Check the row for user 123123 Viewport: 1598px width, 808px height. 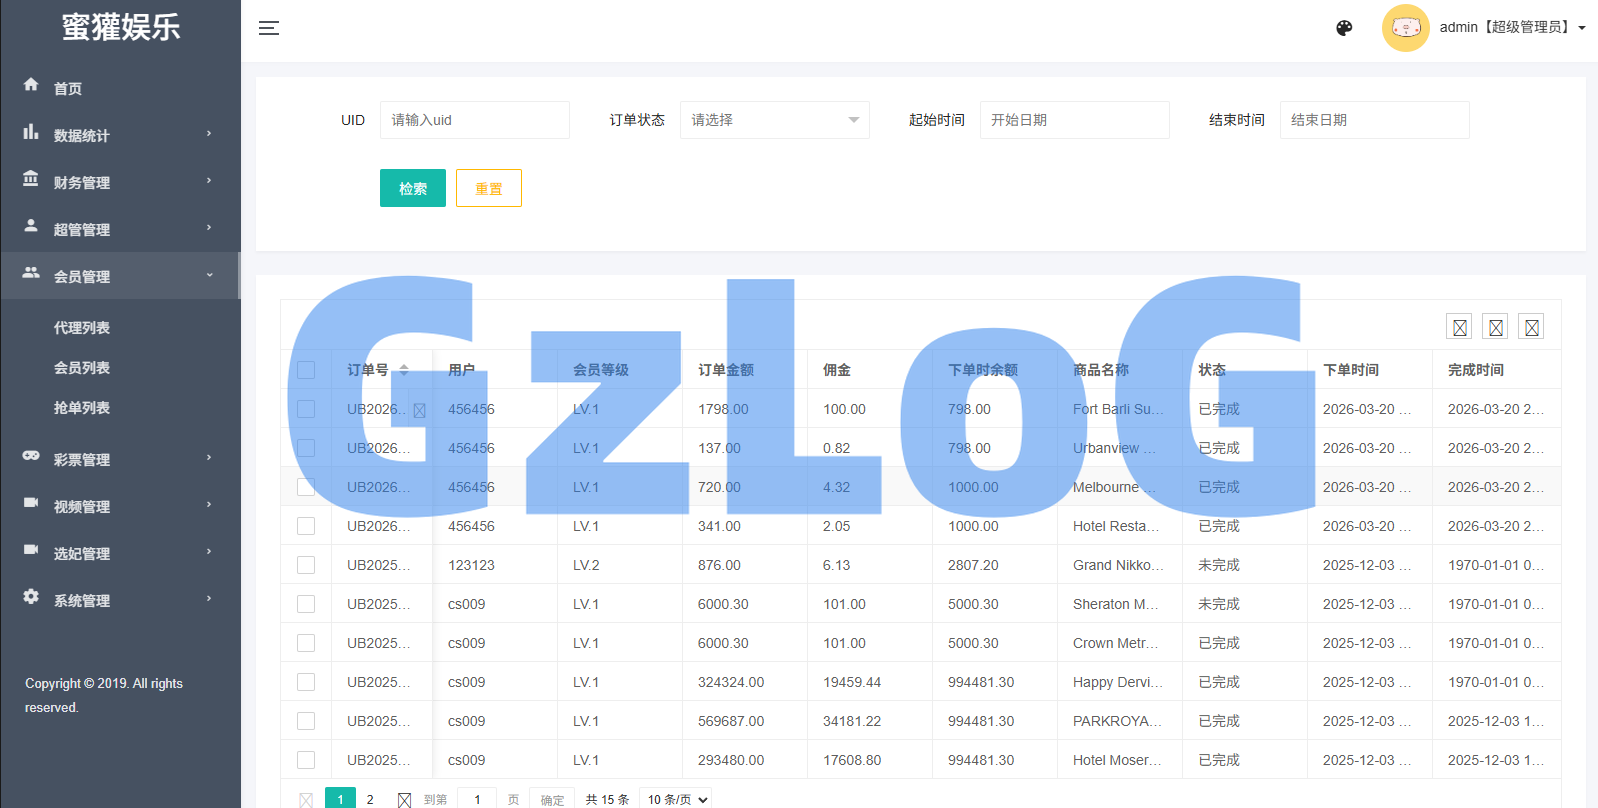[306, 565]
